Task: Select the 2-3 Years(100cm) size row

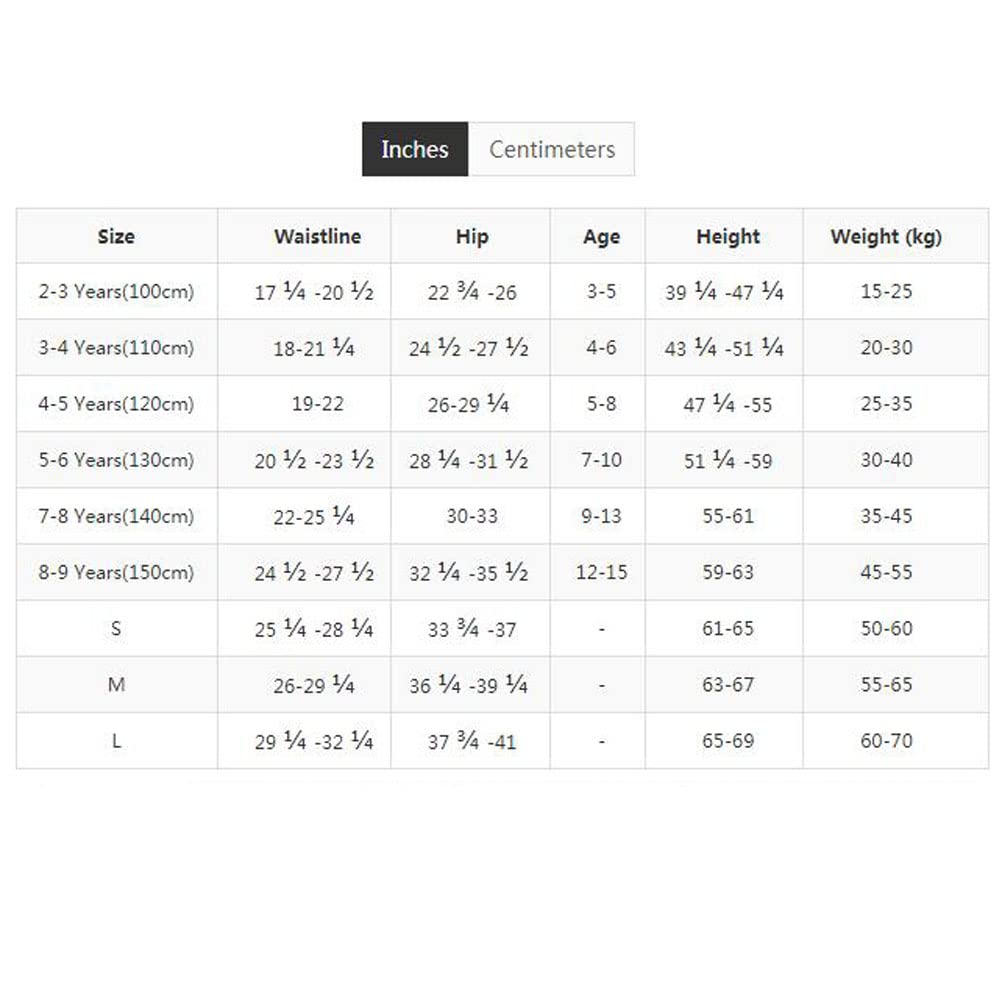Action: point(502,291)
